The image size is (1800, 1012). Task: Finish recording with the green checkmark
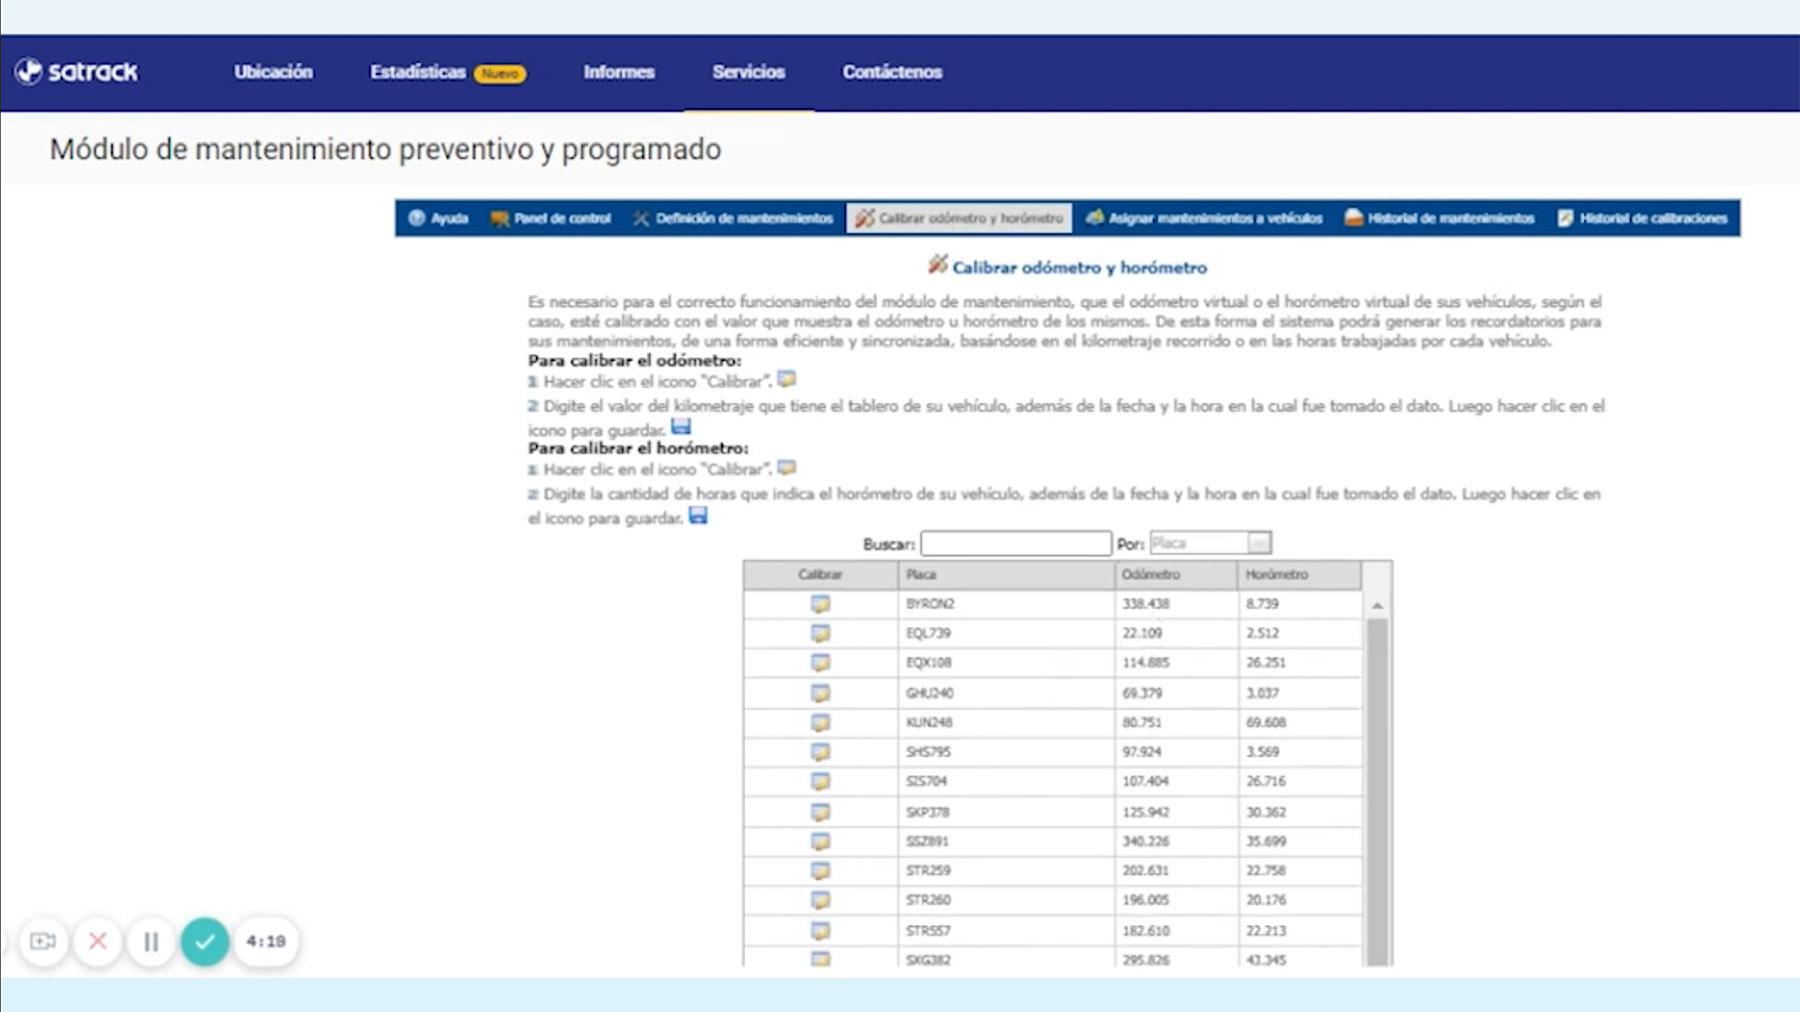click(205, 941)
